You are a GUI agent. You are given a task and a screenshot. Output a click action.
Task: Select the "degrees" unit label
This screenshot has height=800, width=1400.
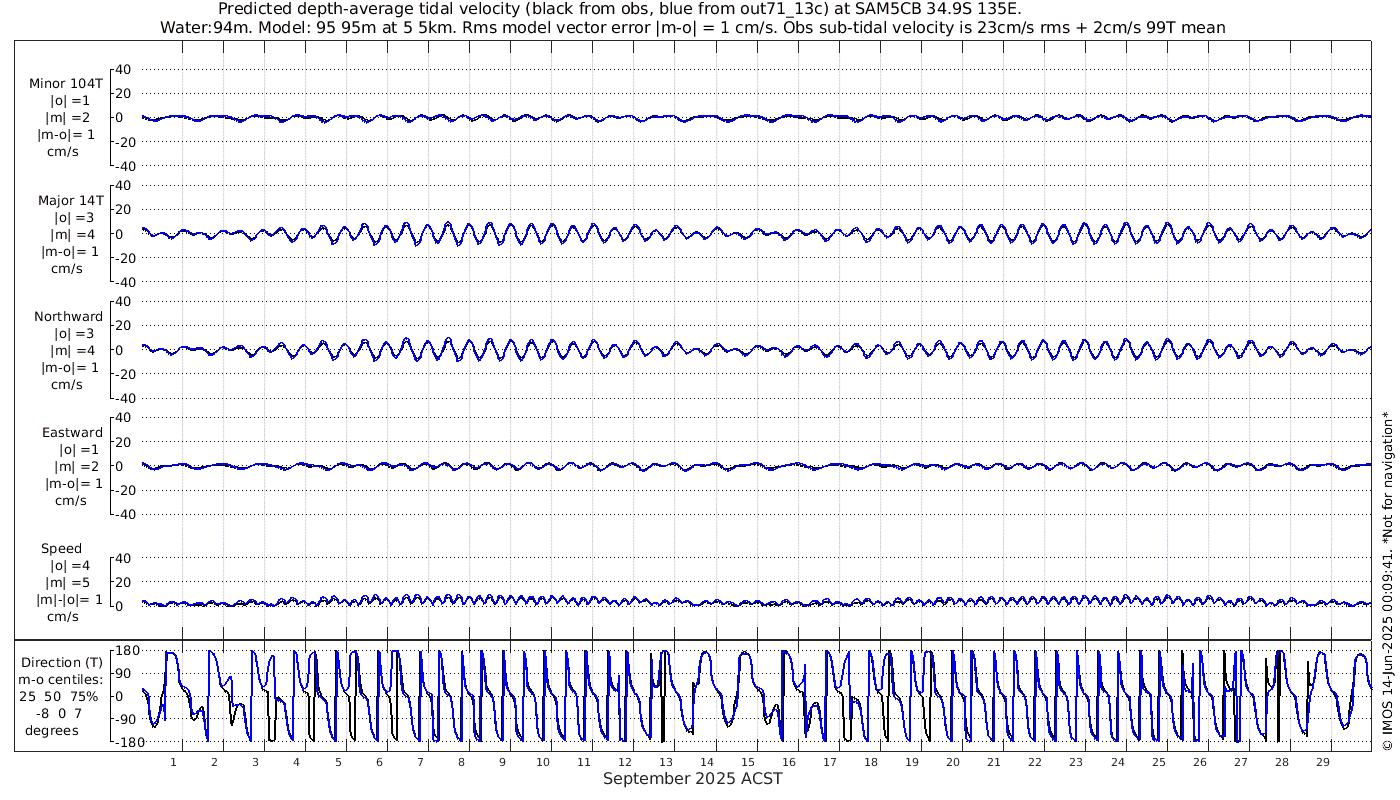click(x=52, y=731)
